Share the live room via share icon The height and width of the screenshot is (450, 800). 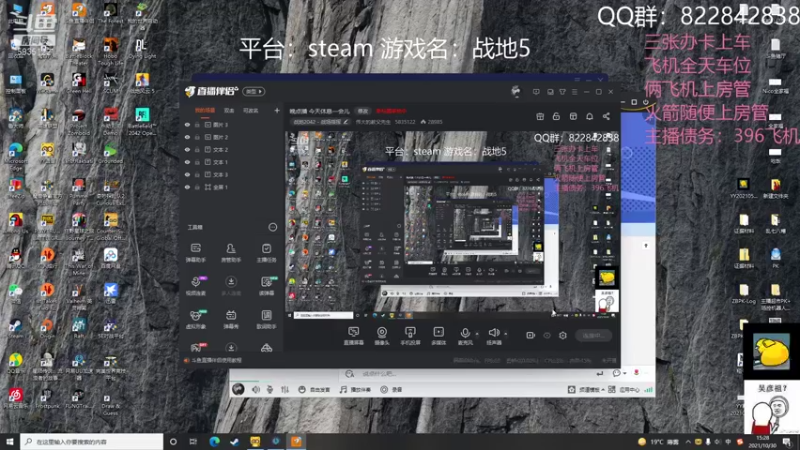pyautogui.click(x=606, y=116)
